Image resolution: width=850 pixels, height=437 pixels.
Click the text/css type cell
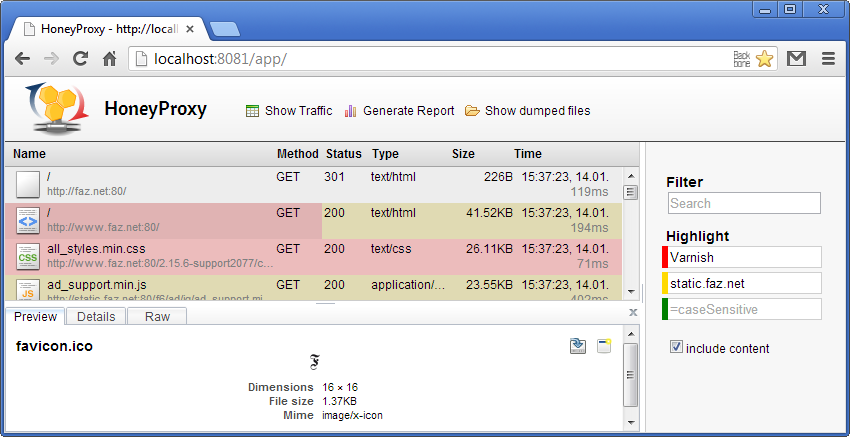coord(391,249)
